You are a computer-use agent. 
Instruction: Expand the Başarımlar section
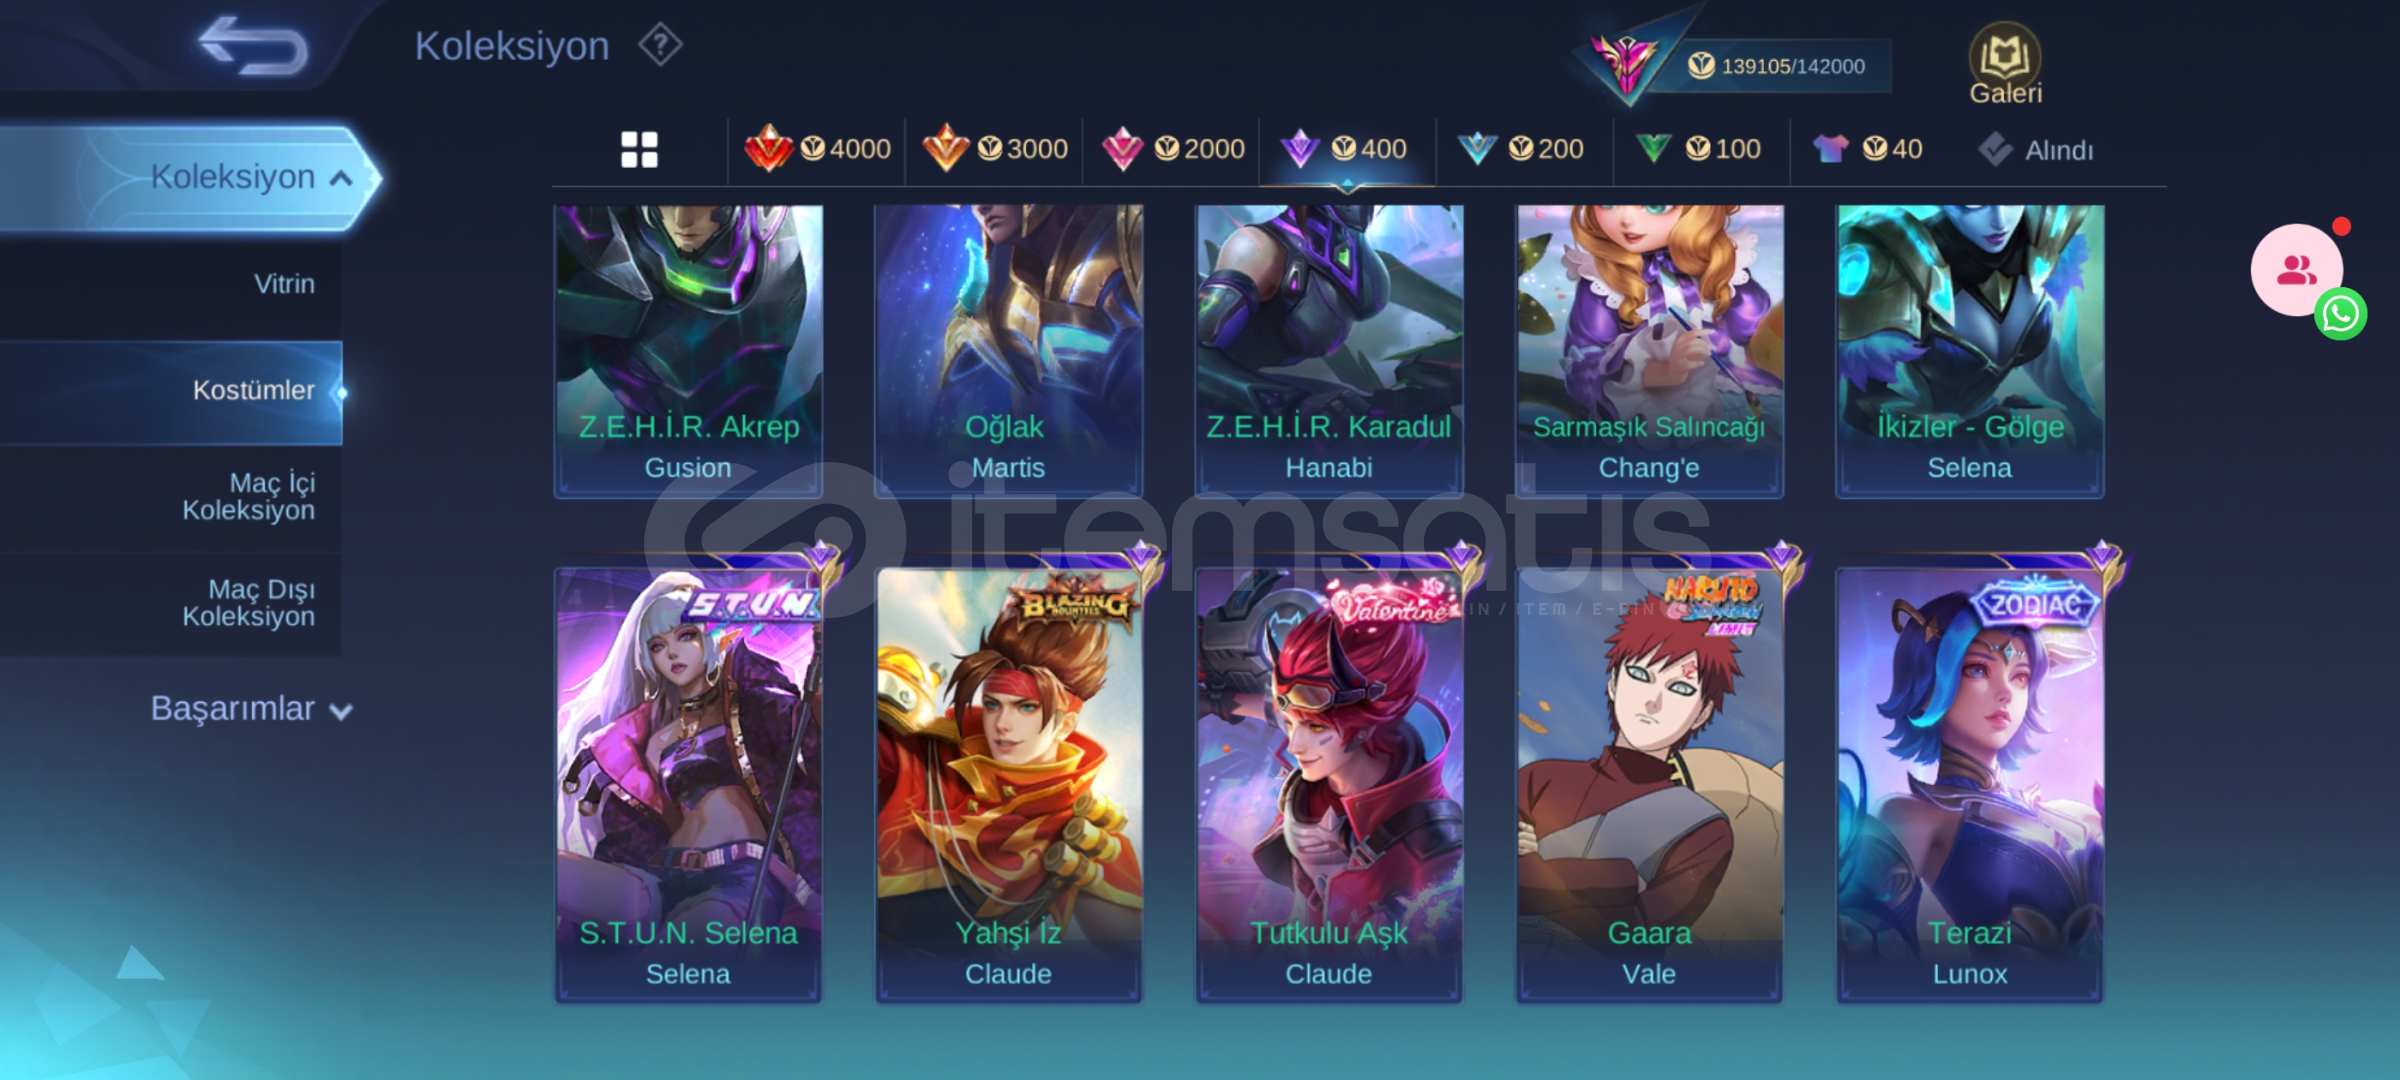[251, 709]
